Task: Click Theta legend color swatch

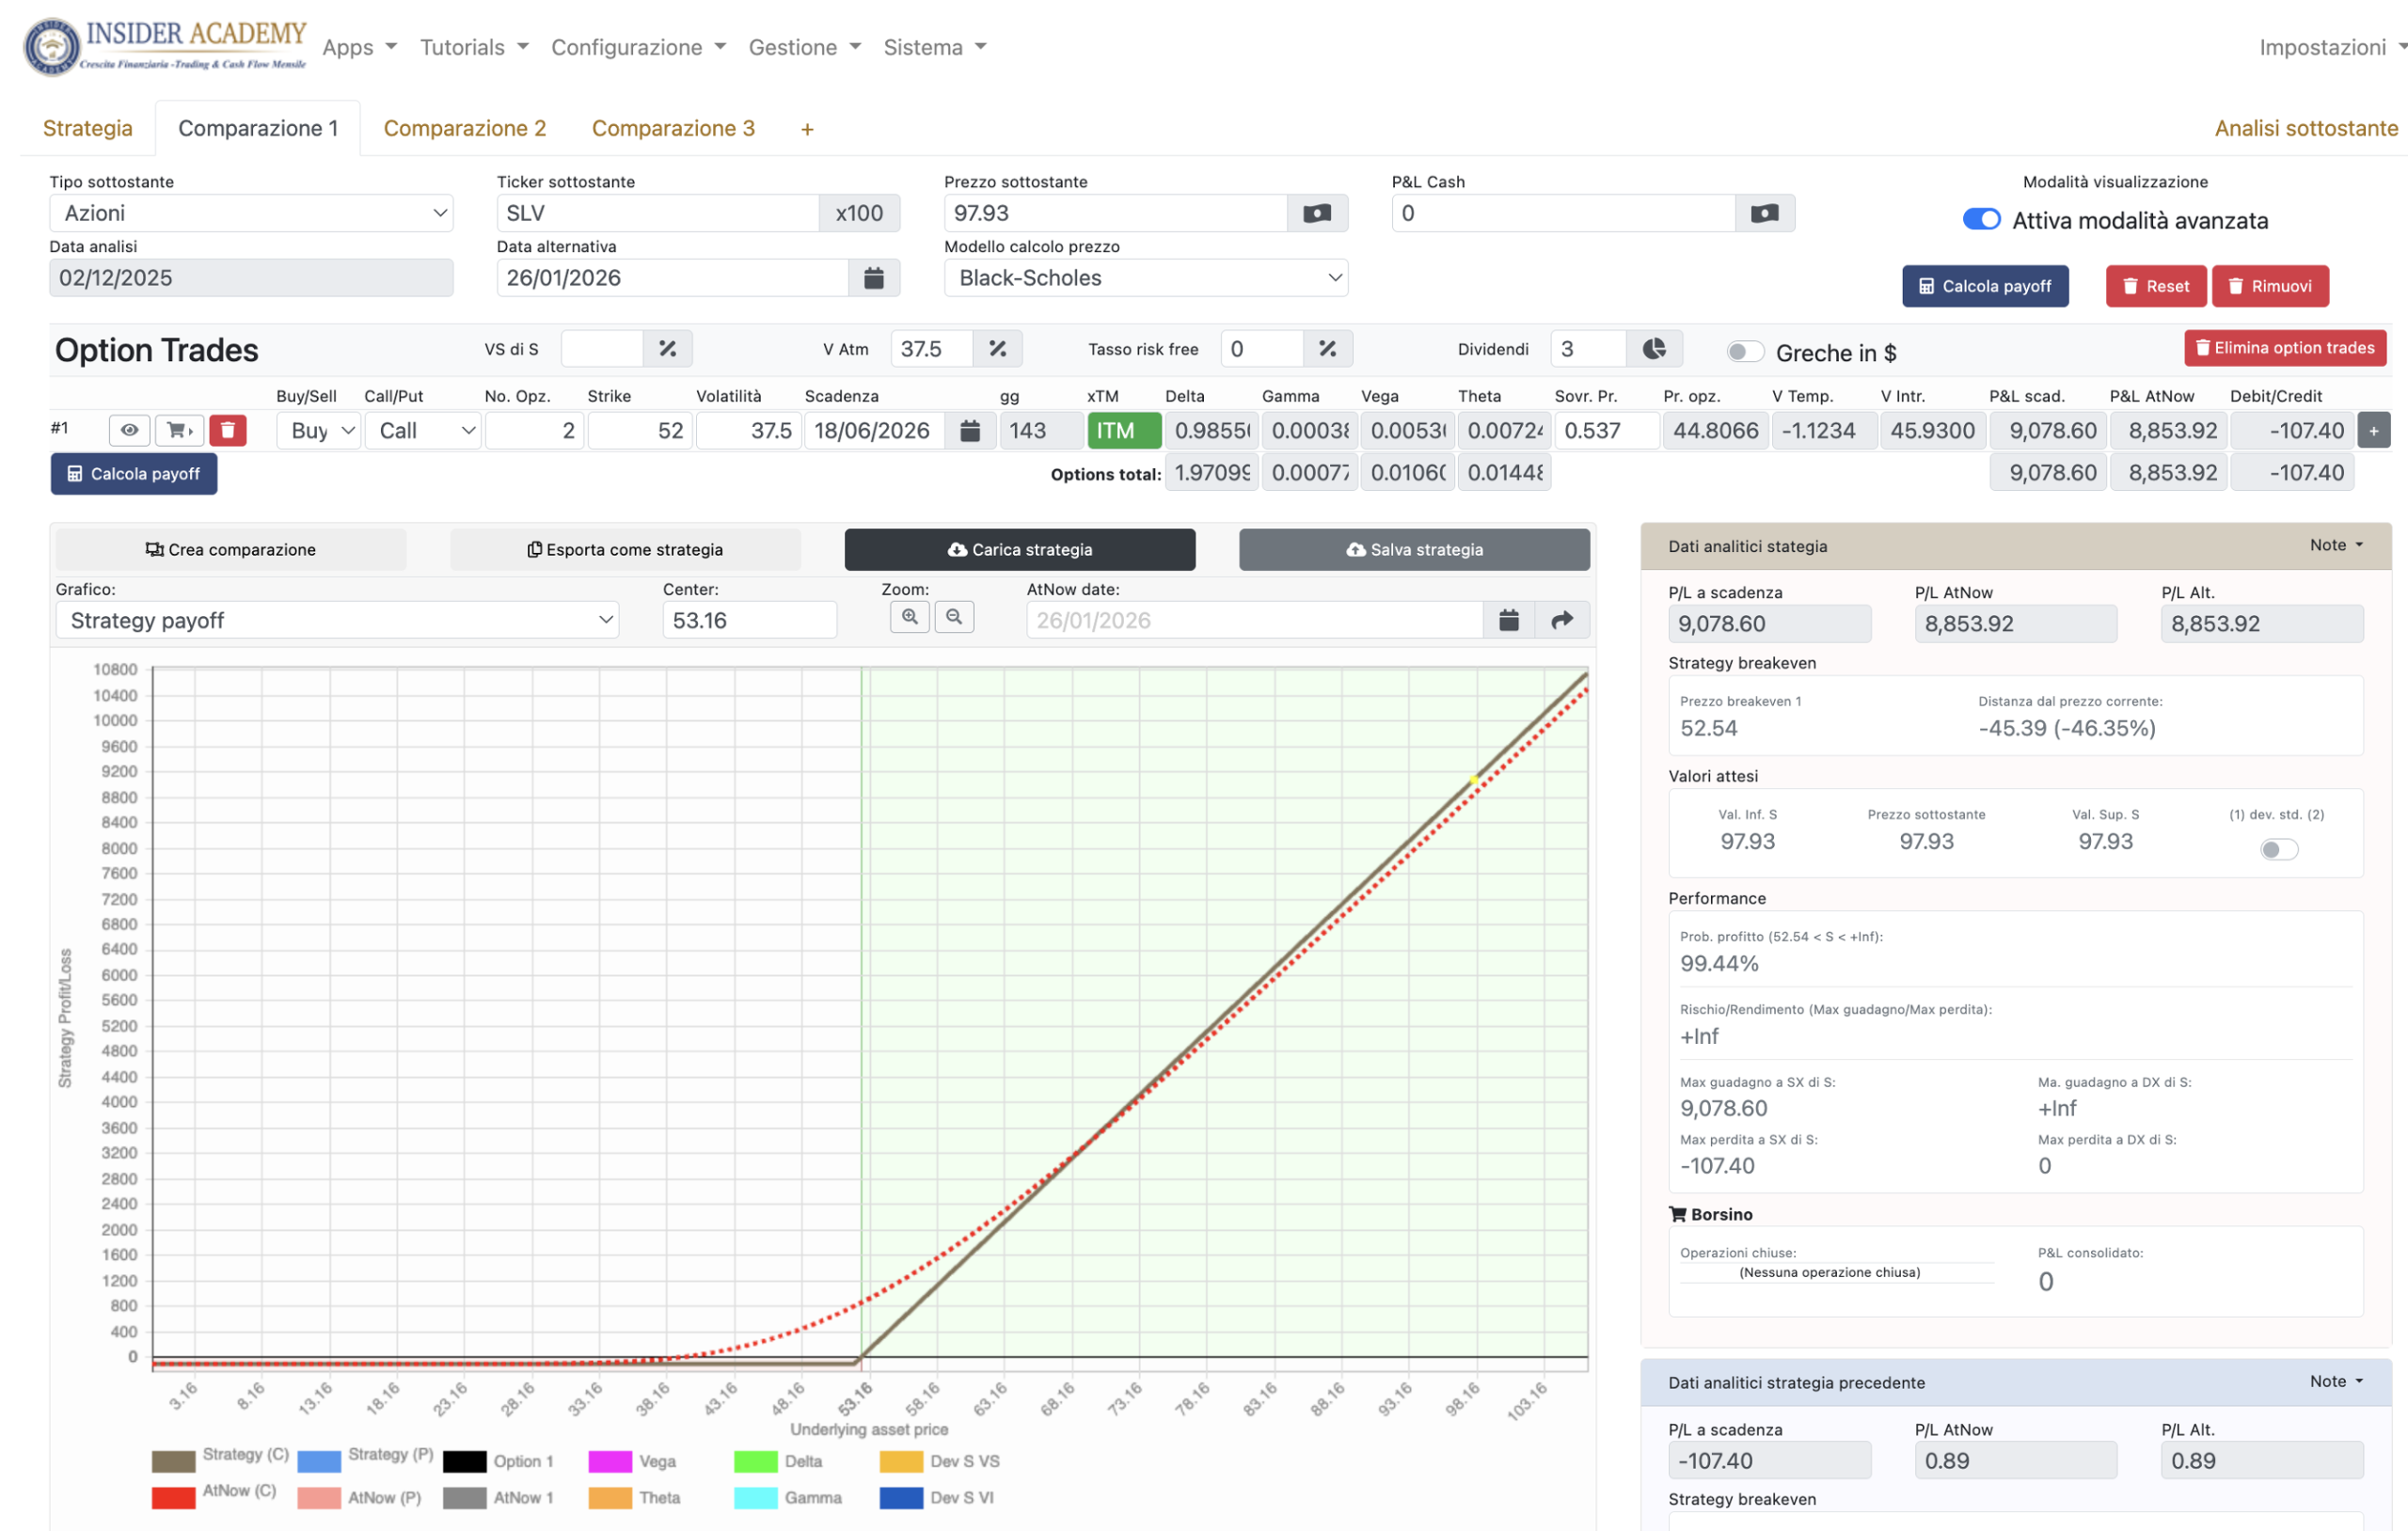Action: pos(610,1497)
